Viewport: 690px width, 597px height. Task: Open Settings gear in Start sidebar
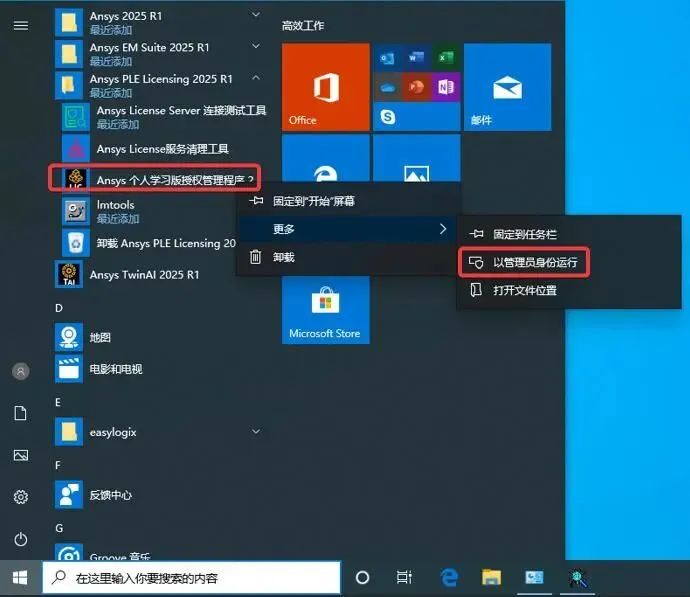[x=21, y=497]
